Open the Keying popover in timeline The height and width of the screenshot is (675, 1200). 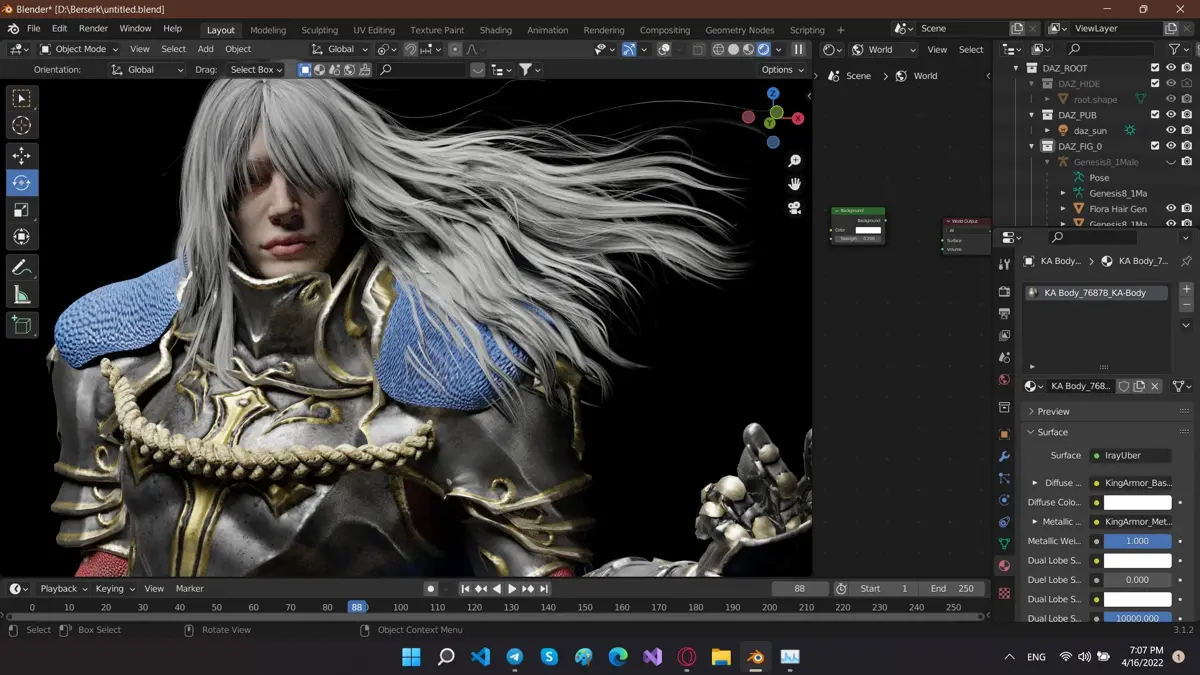pos(114,589)
